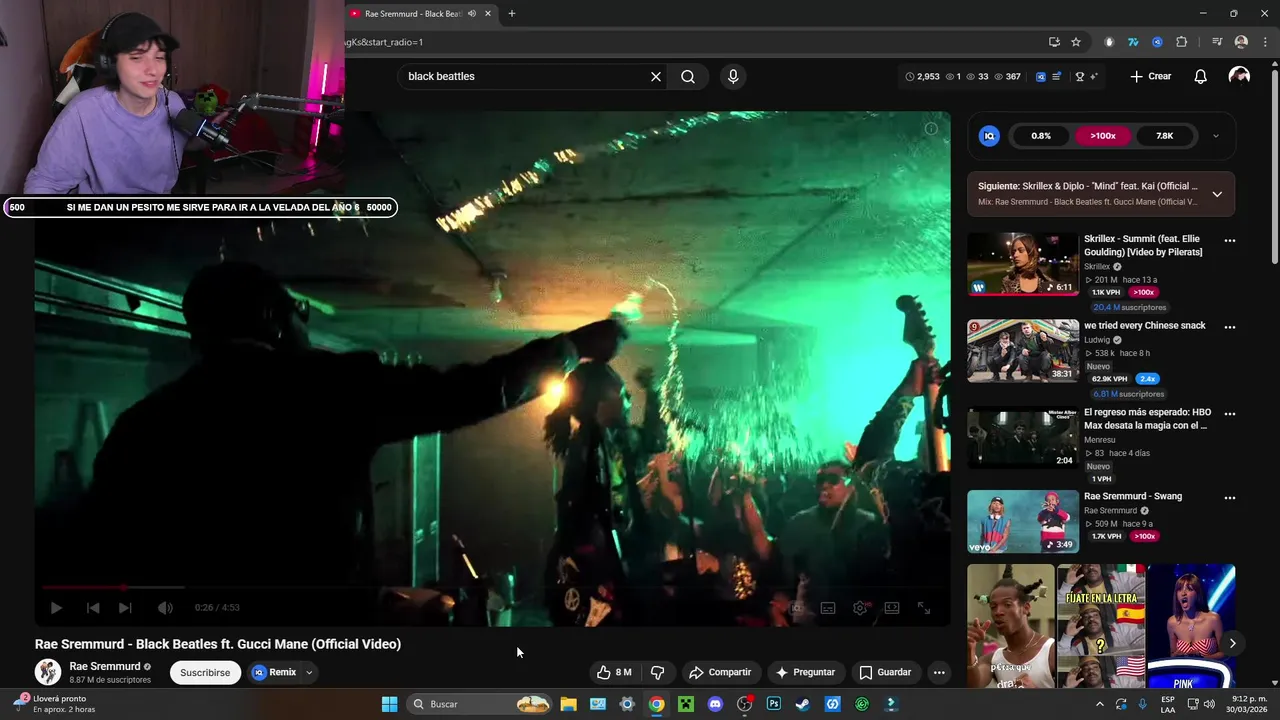
Task: Open the YouTube account avatar menu
Action: tap(1239, 76)
